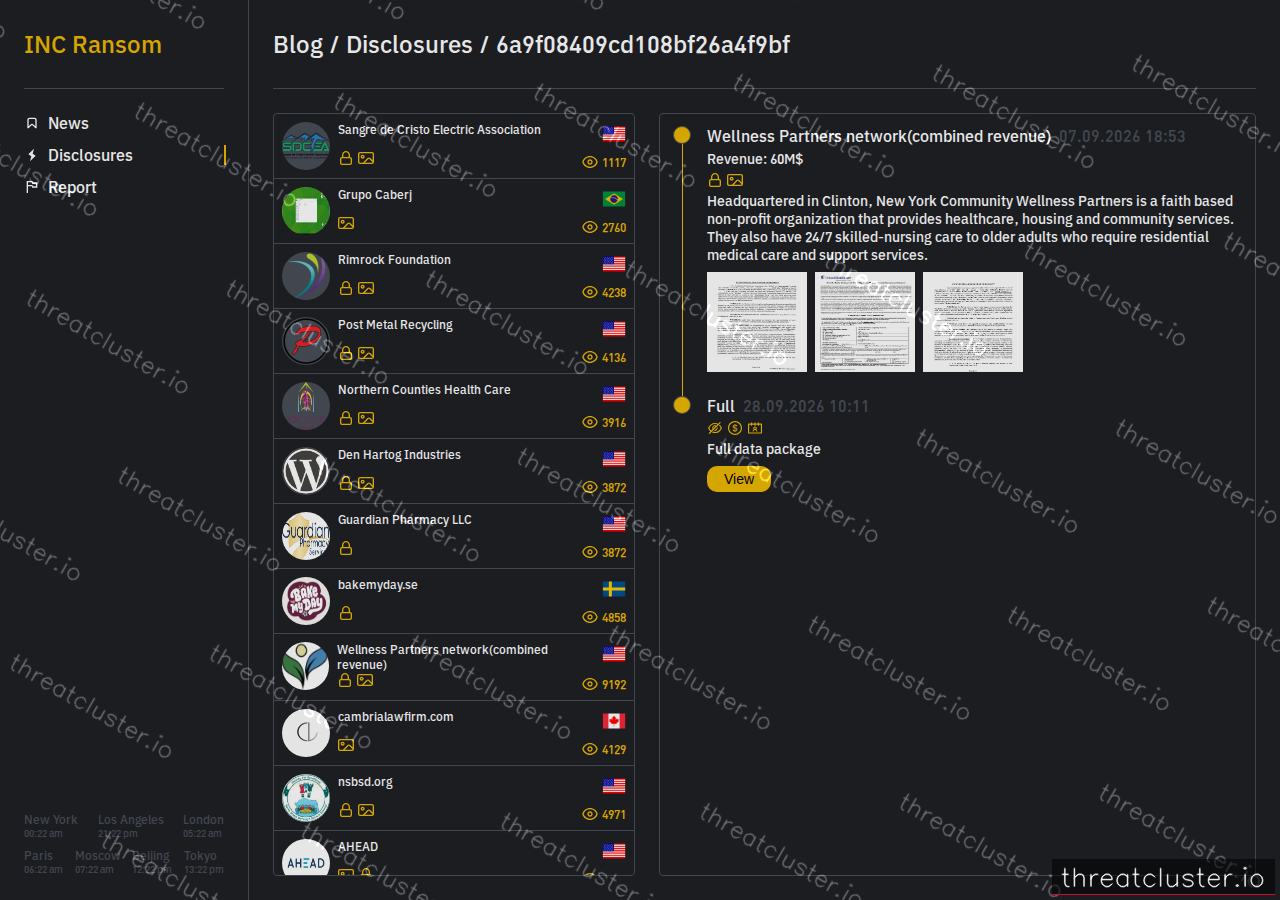The image size is (1280, 900).
Task: Open the News section in the sidebar
Action: tap(68, 123)
